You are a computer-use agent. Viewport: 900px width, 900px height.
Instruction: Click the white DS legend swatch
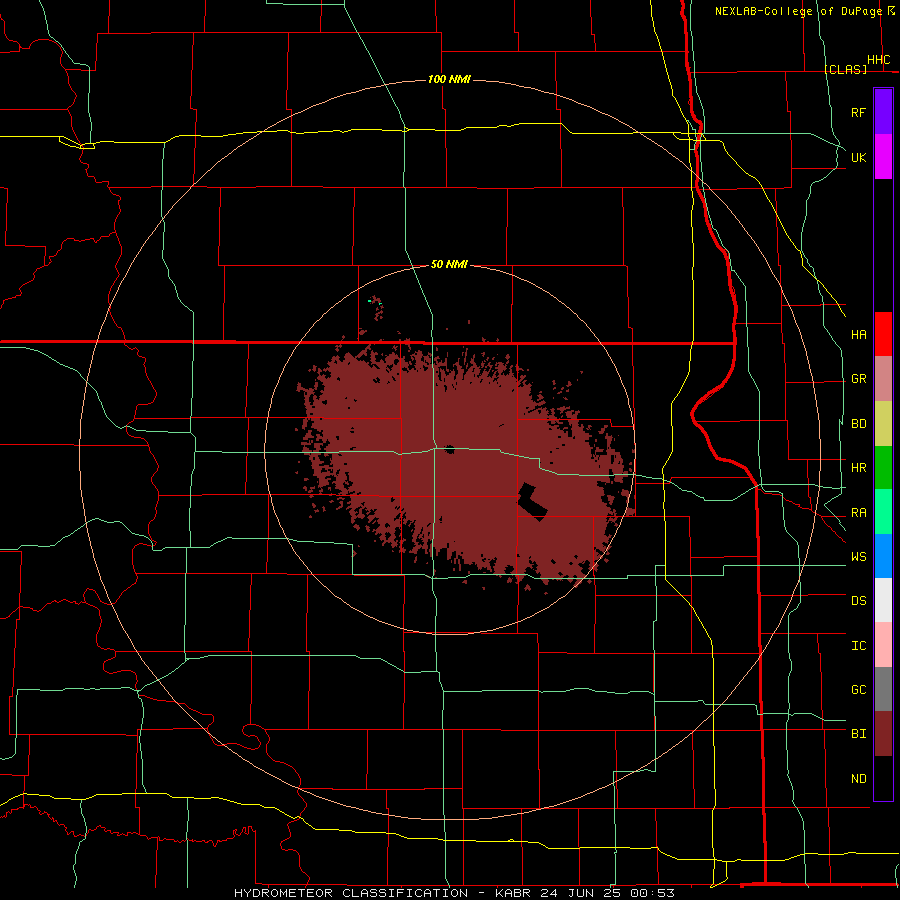coord(883,600)
